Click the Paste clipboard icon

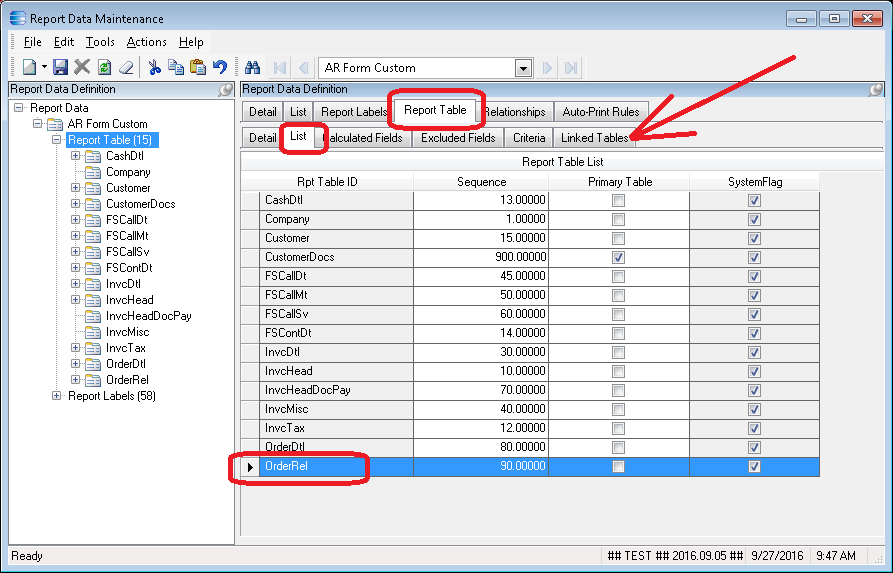(198, 68)
